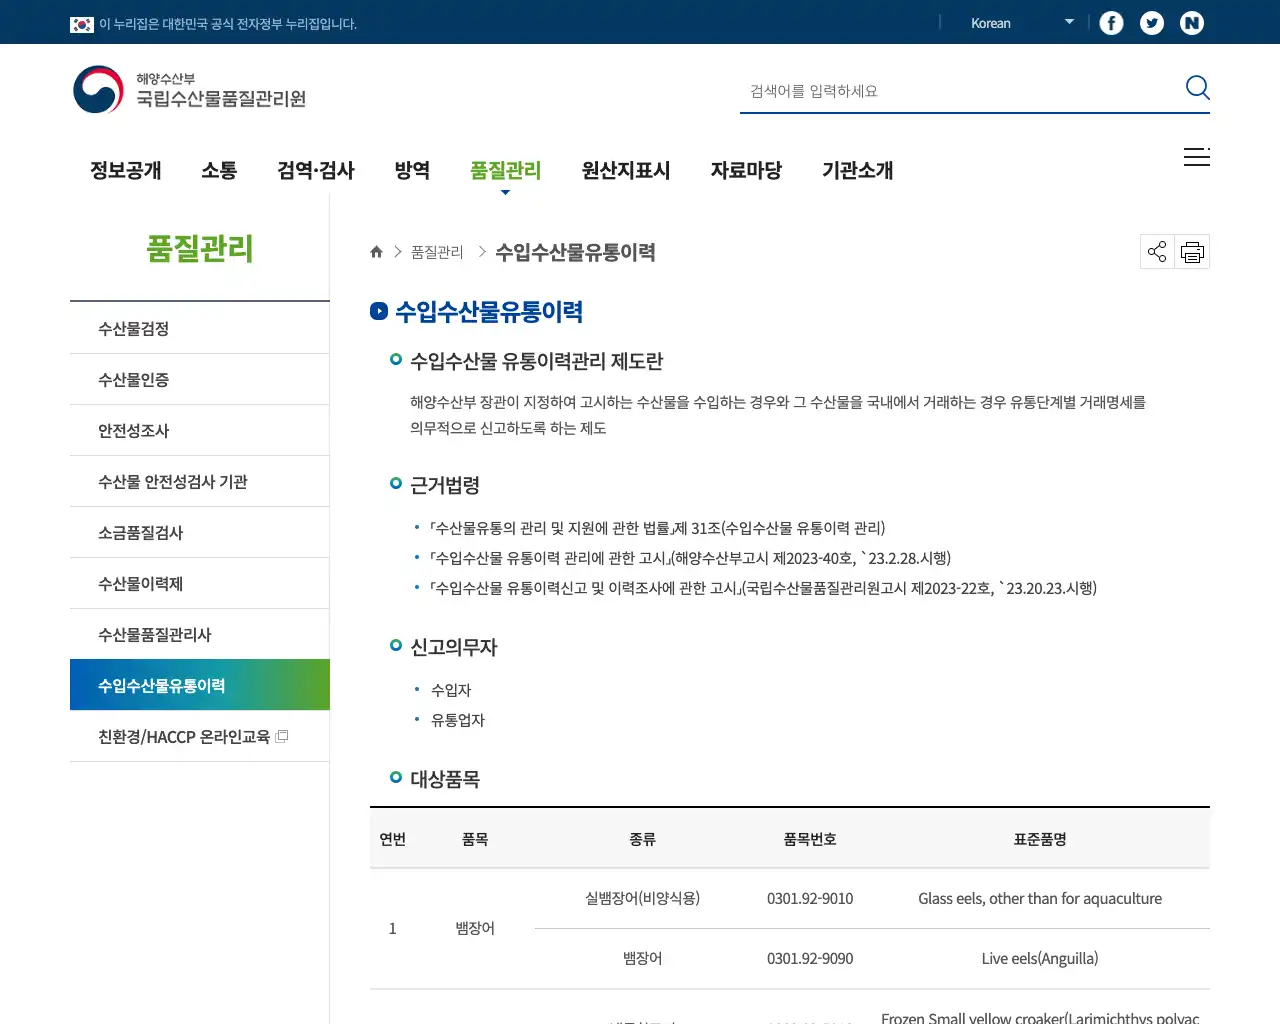The height and width of the screenshot is (1024, 1280).
Task: Select 수산물 안전성검사 기관 in sidebar
Action: click(200, 482)
